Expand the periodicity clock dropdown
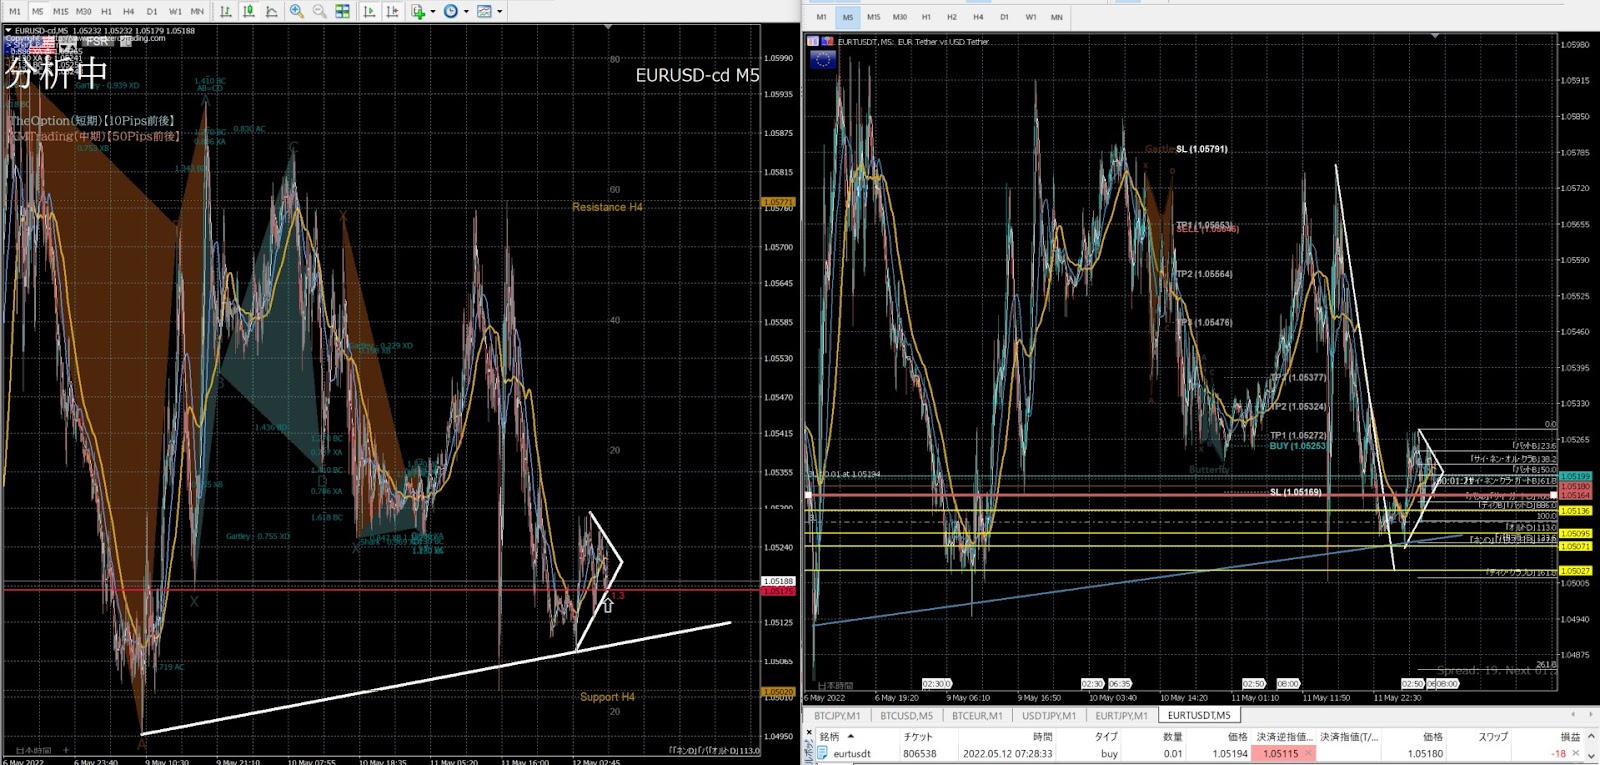 [x=465, y=12]
